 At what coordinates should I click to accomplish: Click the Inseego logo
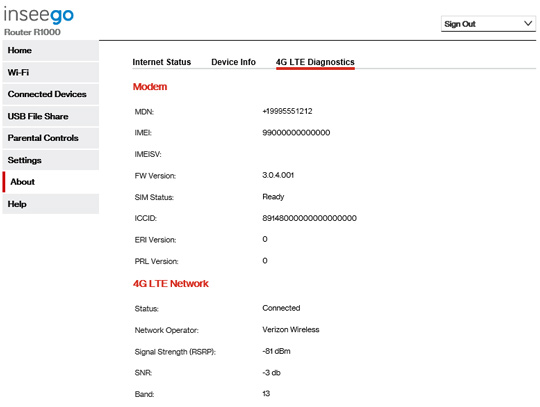tap(39, 15)
